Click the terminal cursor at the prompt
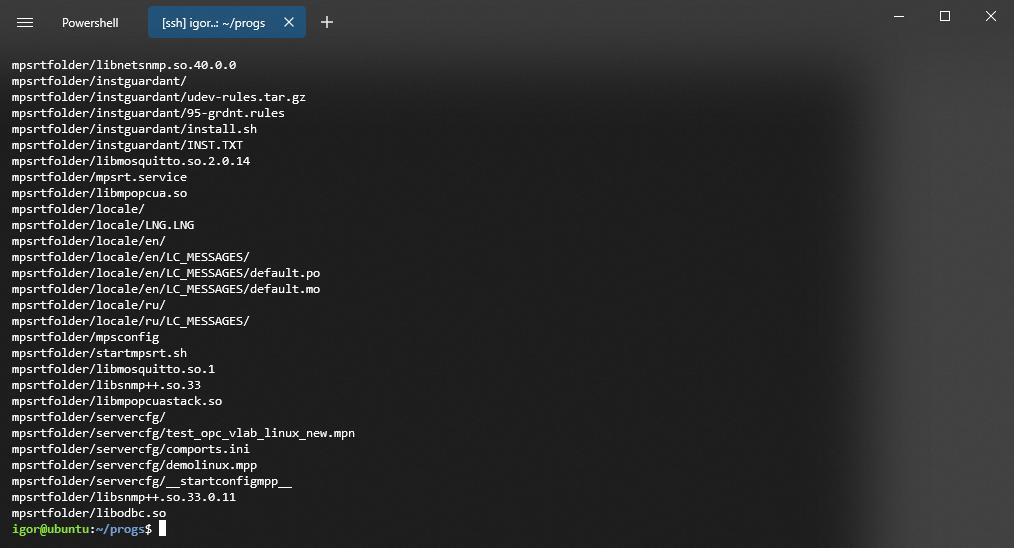This screenshot has height=548, width=1014. (162, 529)
